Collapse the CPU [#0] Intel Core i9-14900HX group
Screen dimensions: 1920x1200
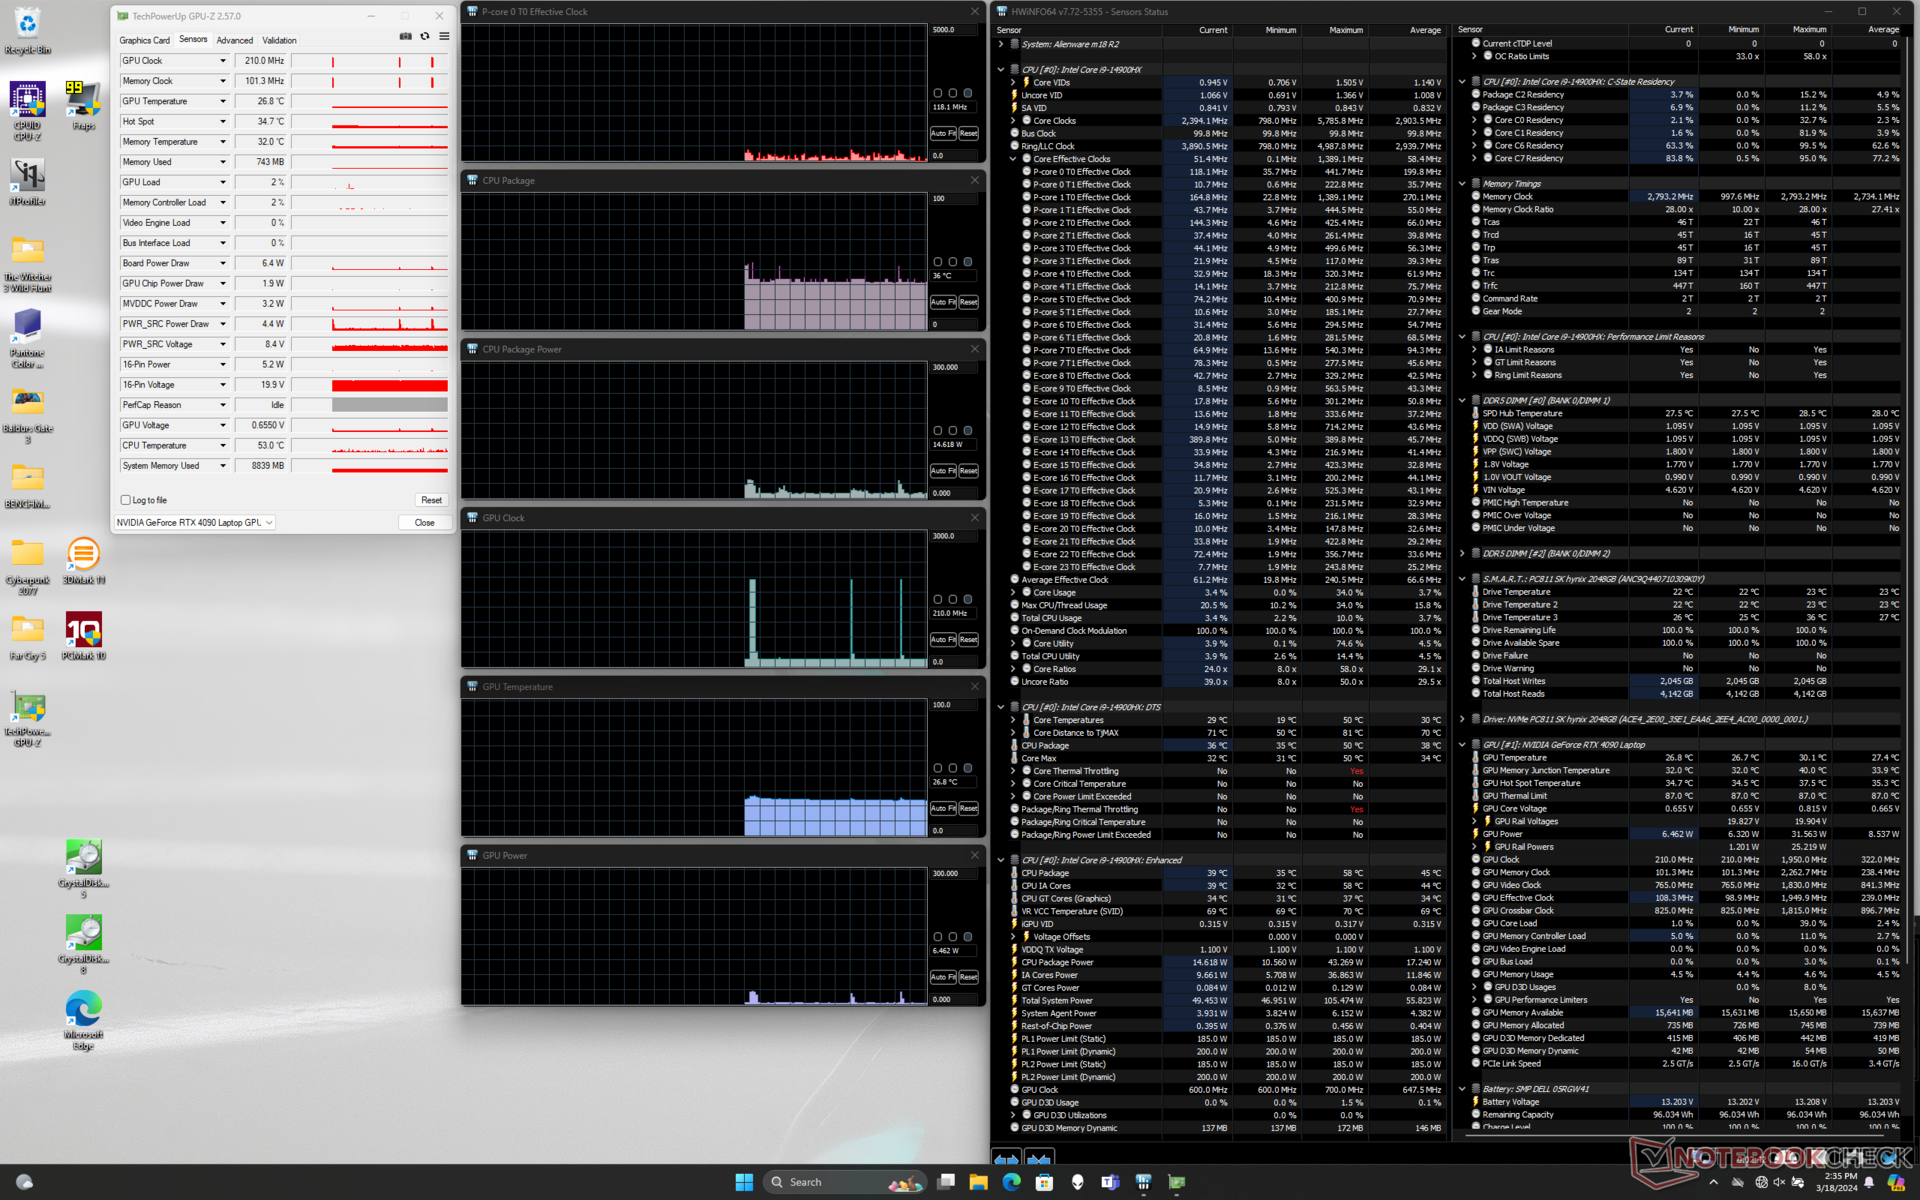[x=1001, y=70]
